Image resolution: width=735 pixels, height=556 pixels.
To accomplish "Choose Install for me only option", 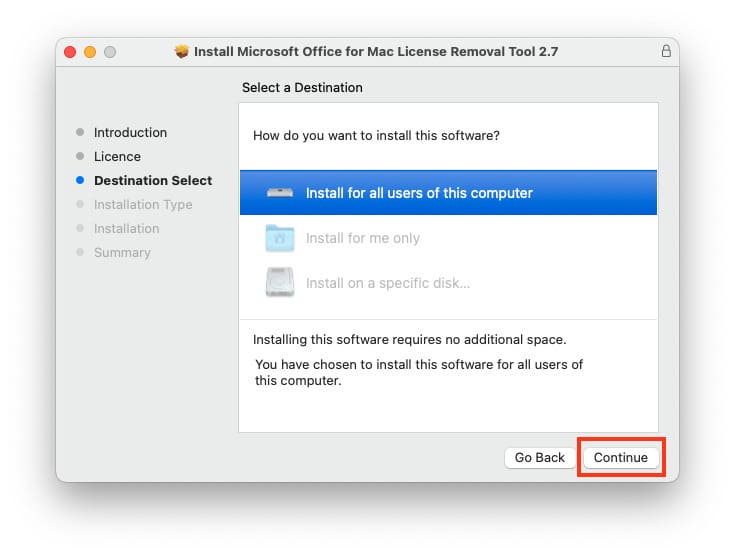I will 362,238.
